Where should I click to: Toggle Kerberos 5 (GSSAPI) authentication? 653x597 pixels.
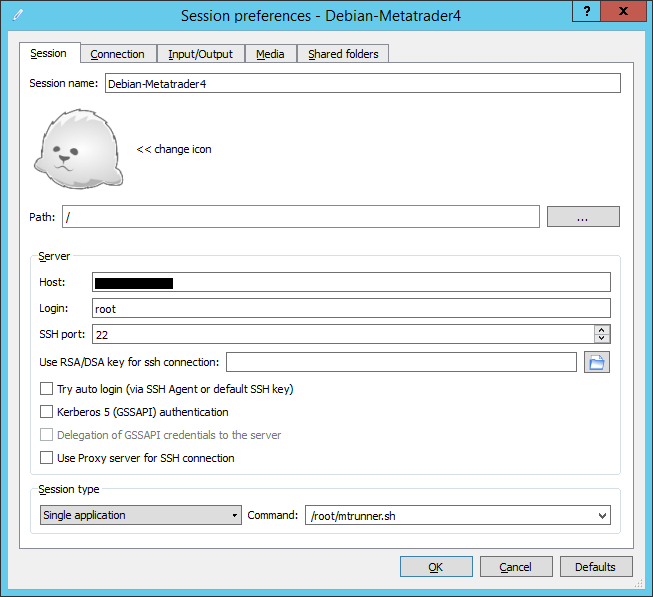coord(46,412)
